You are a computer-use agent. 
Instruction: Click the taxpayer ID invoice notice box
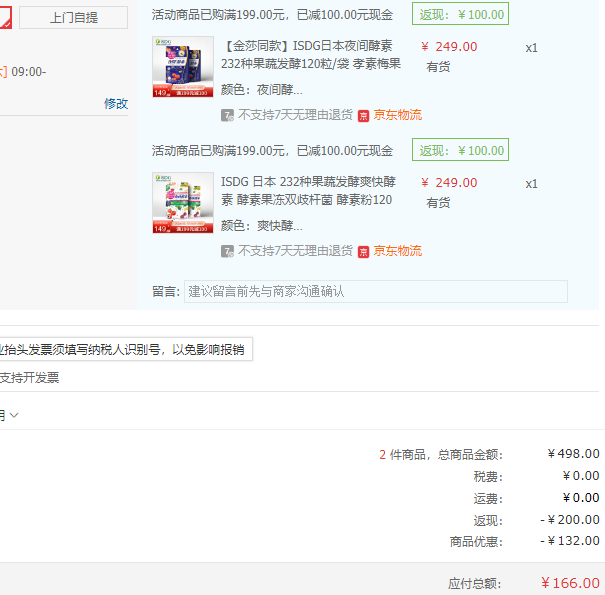(125, 349)
